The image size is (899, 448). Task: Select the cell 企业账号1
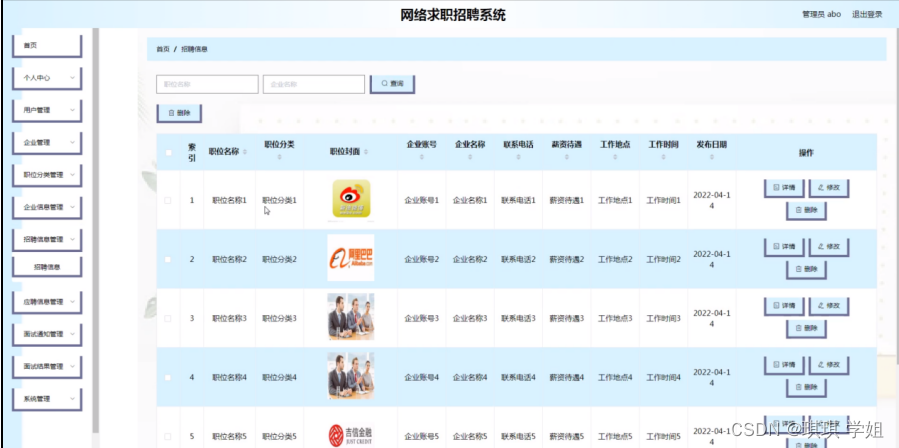point(421,201)
